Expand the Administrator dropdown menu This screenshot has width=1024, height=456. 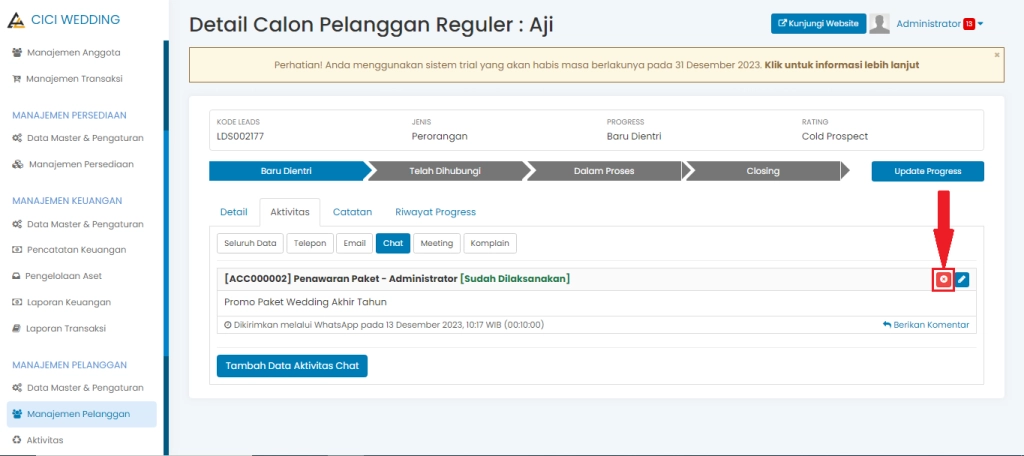(x=982, y=24)
